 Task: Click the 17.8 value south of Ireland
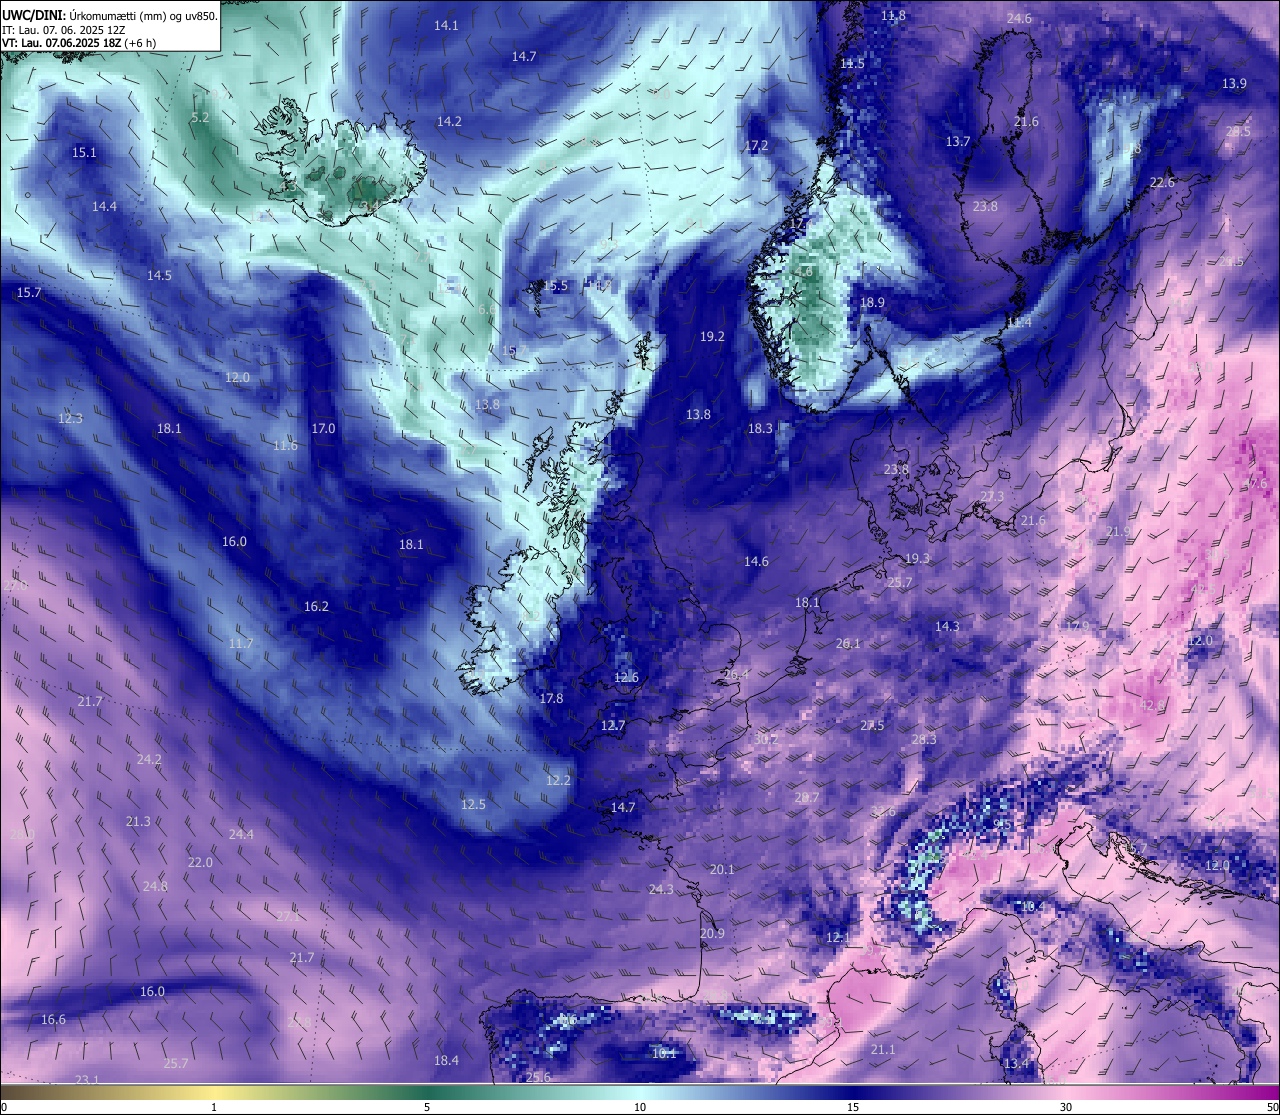[551, 698]
